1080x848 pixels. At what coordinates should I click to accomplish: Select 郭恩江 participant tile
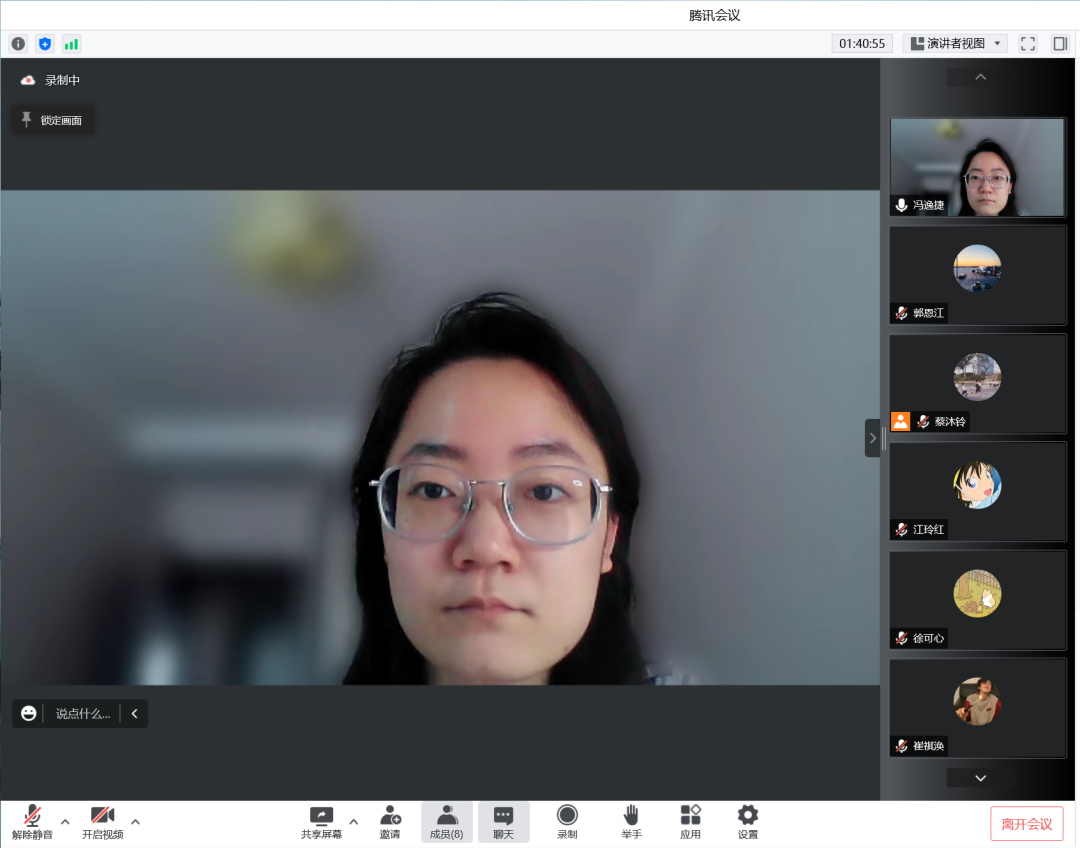[977, 276]
